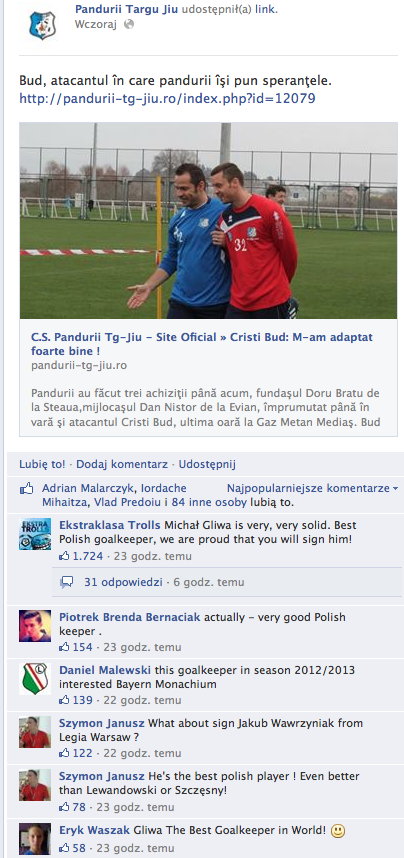The image size is (404, 858).
Task: Expand Najpopularniejsze komentarze sorting dropdown
Action: [x=312, y=488]
